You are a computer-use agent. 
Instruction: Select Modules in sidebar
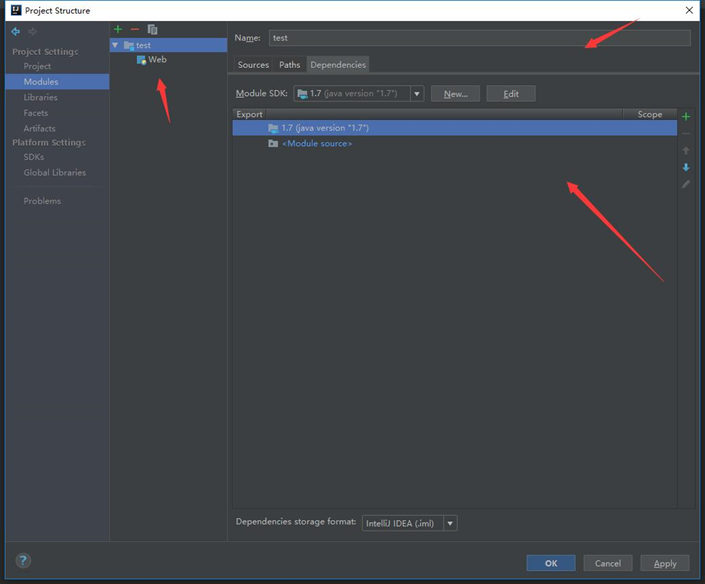[58, 81]
